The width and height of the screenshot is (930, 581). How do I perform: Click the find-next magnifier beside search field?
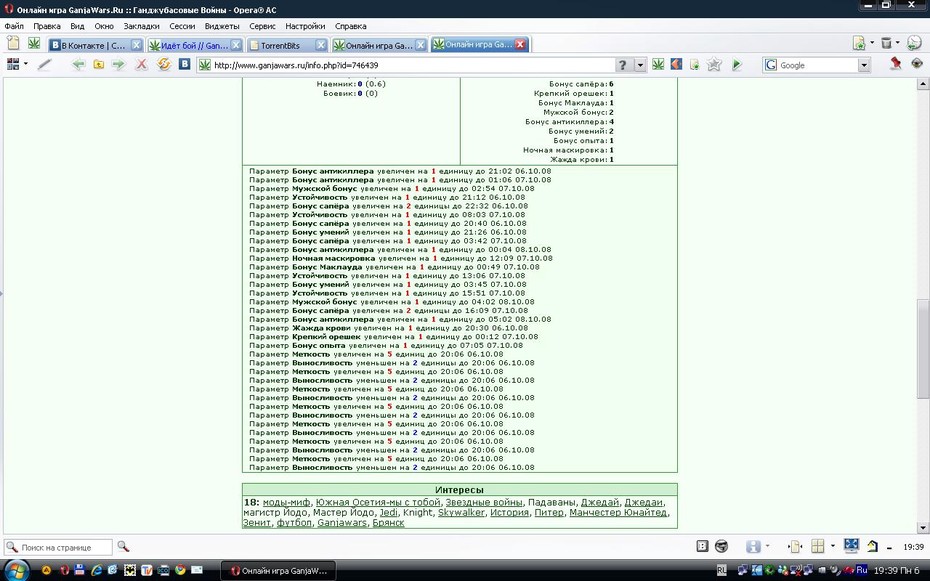(123, 547)
